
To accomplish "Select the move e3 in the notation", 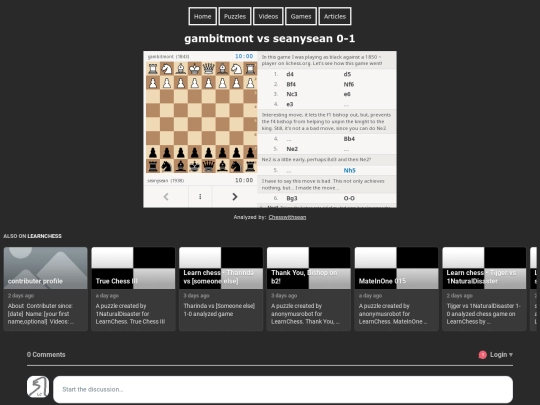I will click(290, 104).
